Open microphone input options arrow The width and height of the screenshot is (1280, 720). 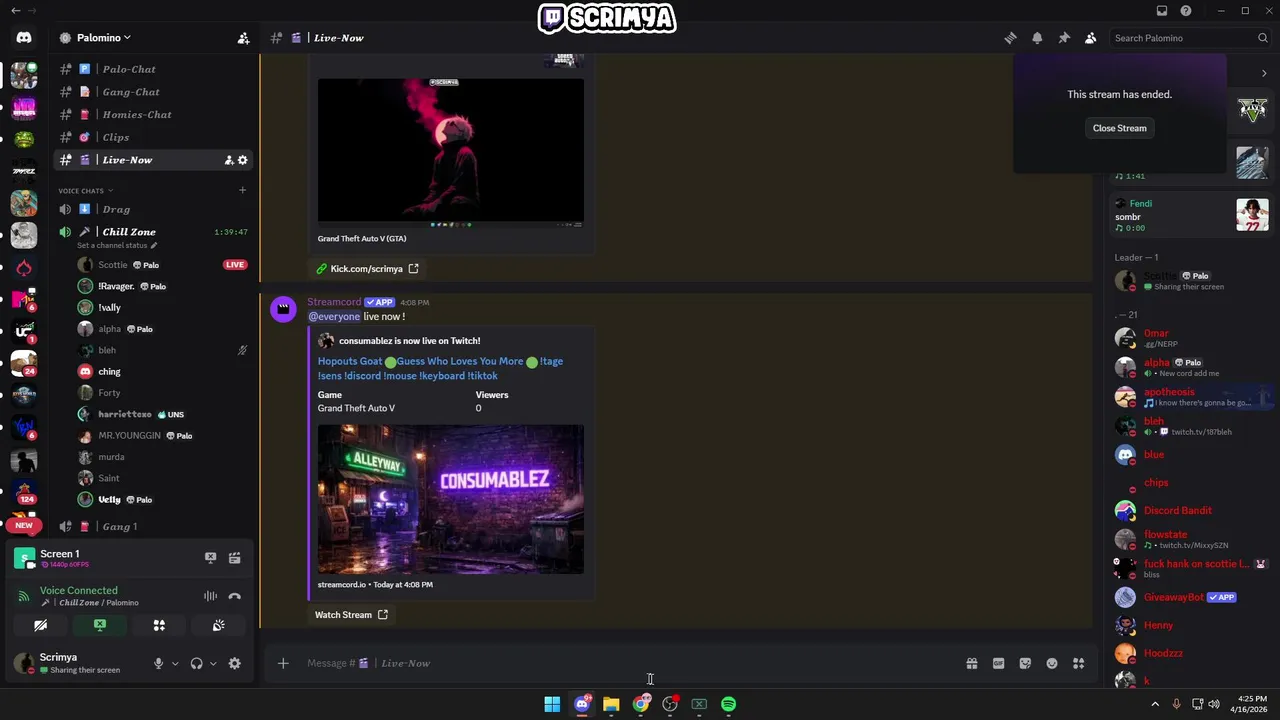click(175, 663)
